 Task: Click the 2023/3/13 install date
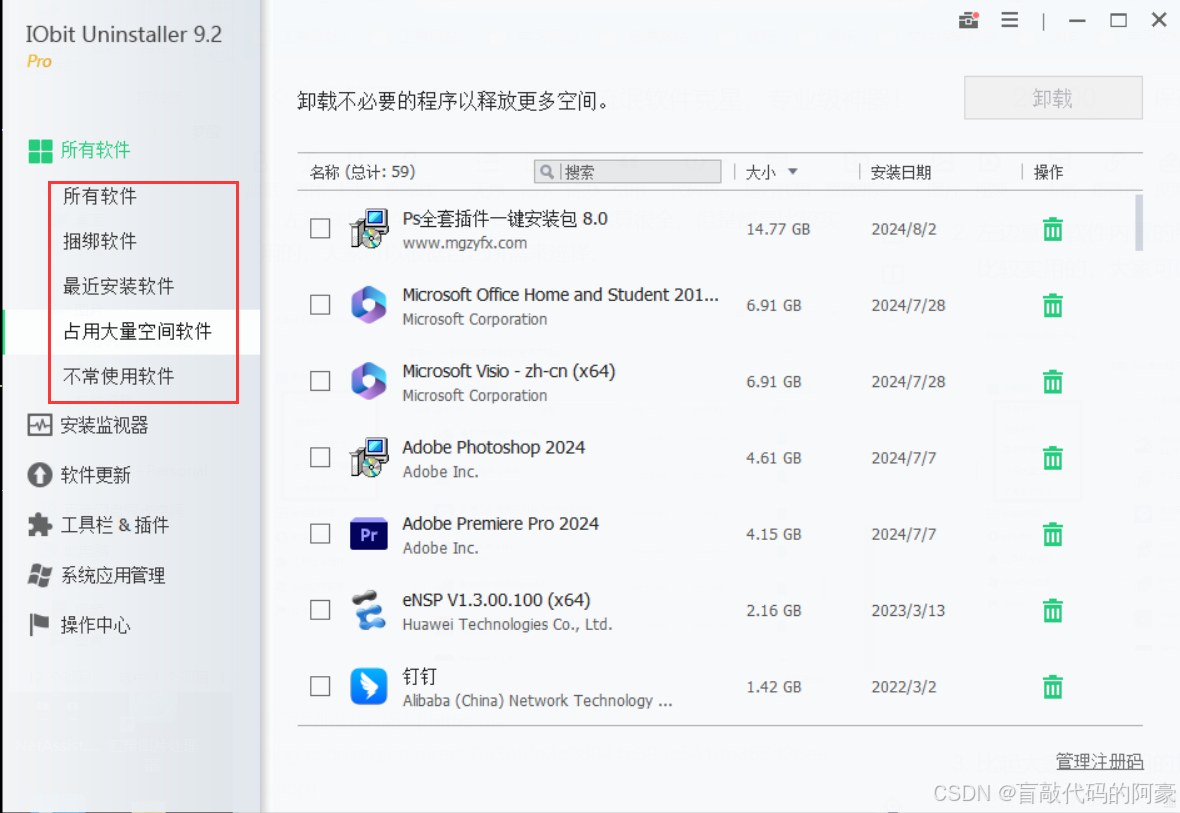pos(908,611)
